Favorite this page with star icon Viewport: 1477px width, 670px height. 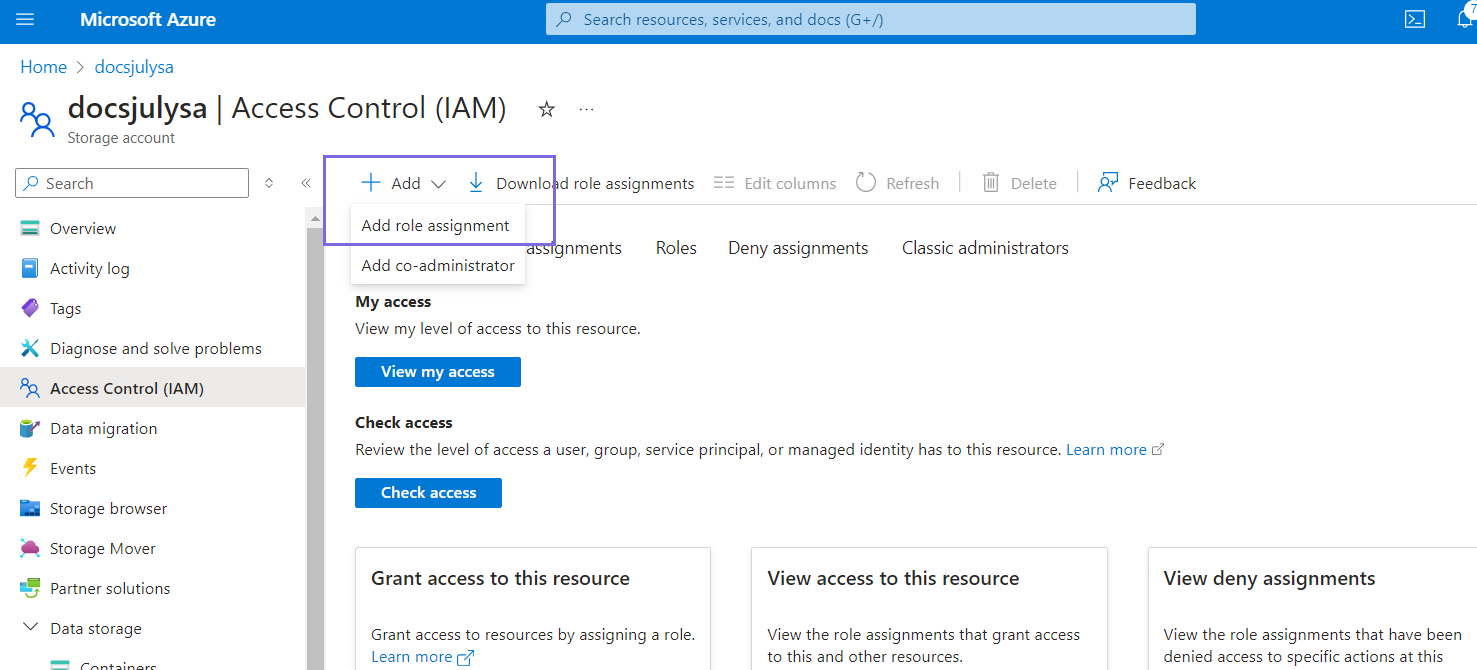pos(546,109)
